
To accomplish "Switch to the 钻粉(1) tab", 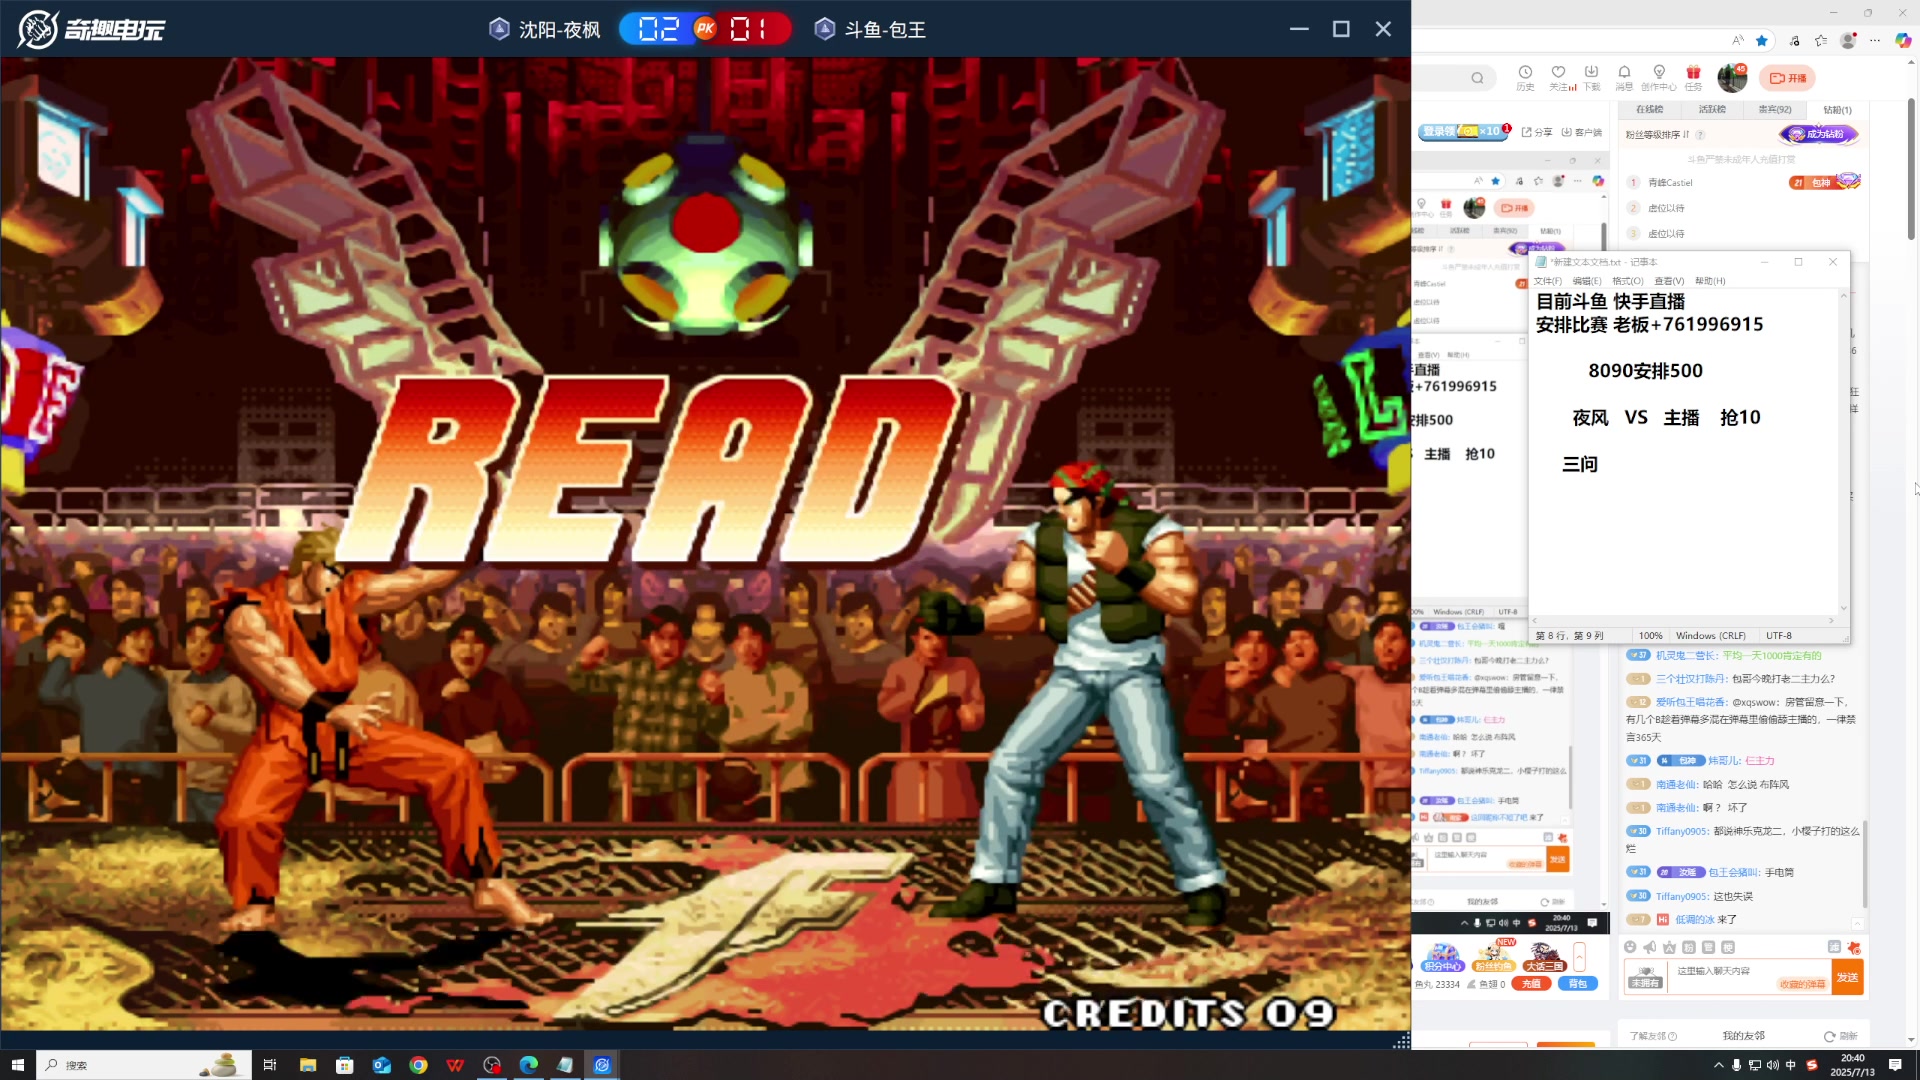I will pos(1837,110).
